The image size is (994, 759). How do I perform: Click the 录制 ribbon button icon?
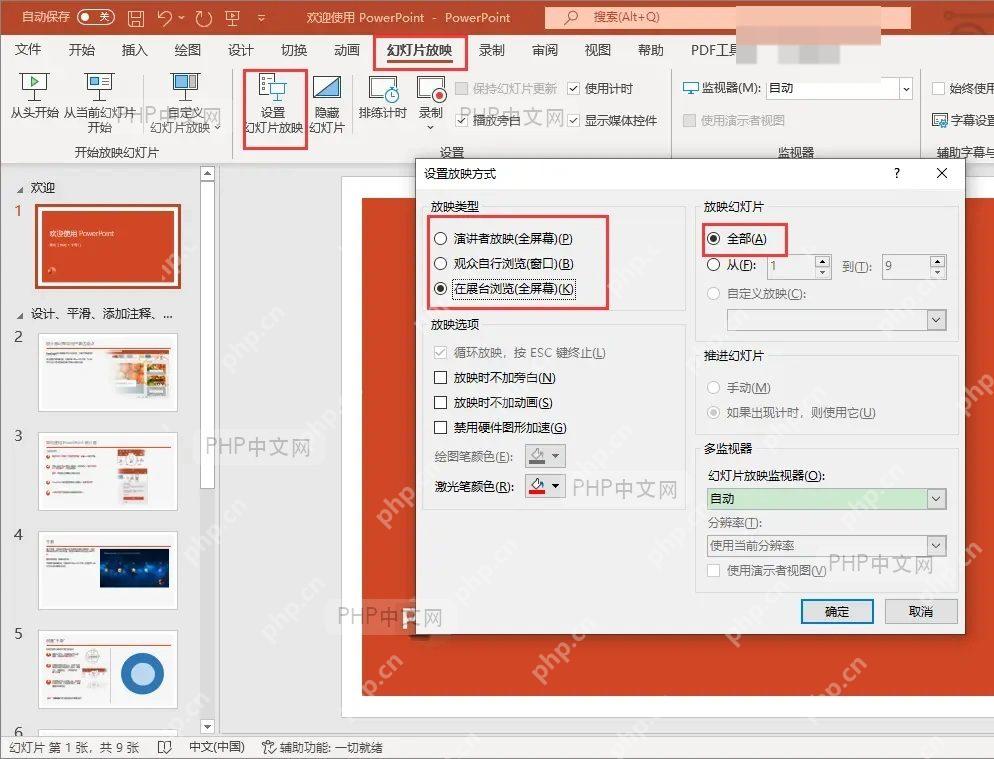431,89
